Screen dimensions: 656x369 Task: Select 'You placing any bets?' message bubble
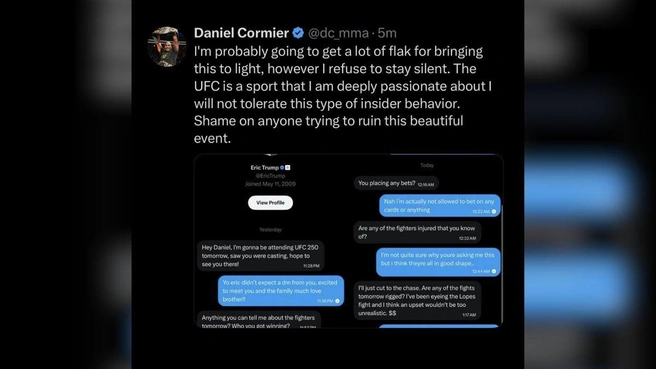point(396,183)
